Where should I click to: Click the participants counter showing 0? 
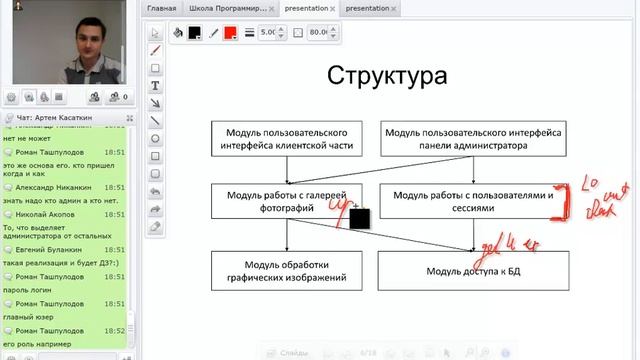pos(119,97)
